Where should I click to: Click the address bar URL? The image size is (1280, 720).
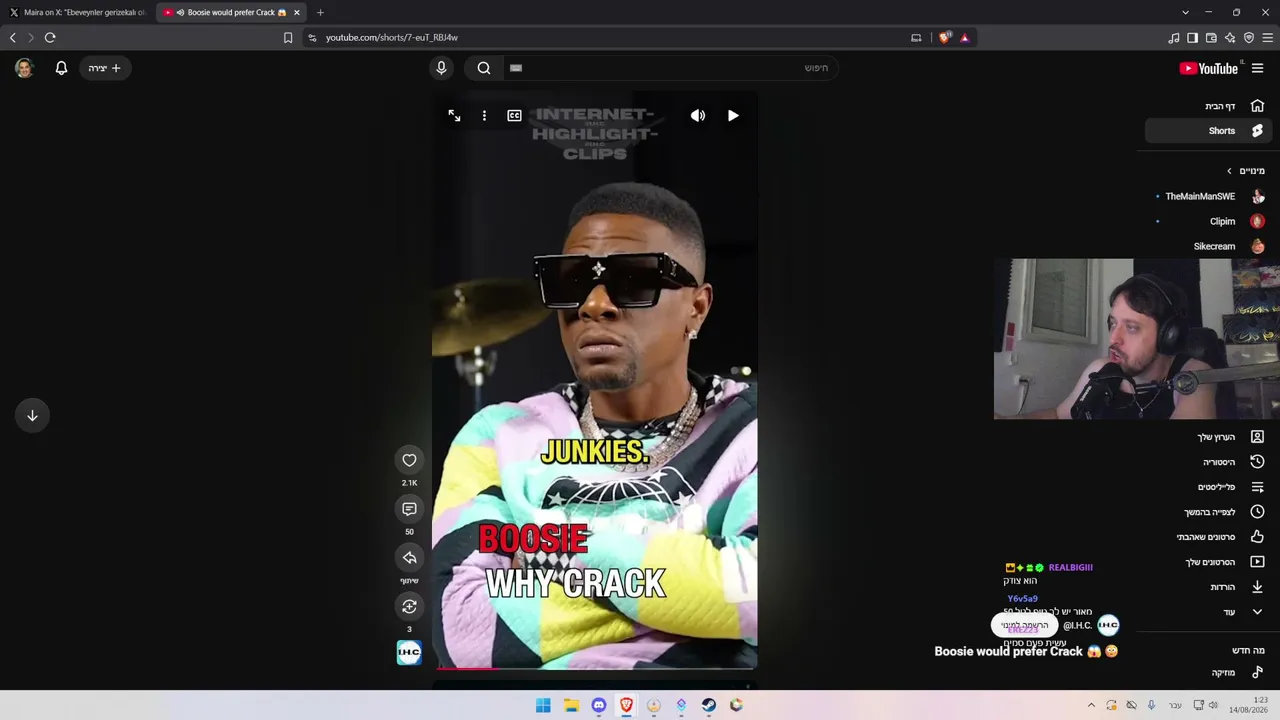tap(392, 38)
